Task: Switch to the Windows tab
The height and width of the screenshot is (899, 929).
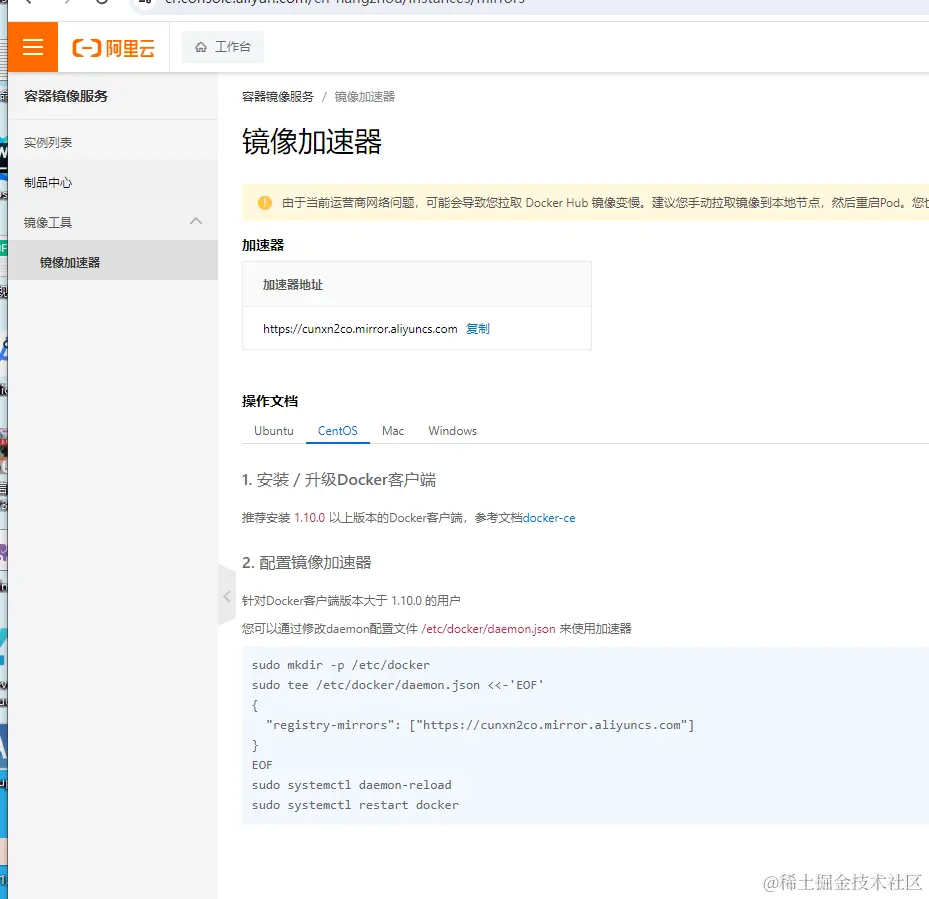Action: (452, 430)
